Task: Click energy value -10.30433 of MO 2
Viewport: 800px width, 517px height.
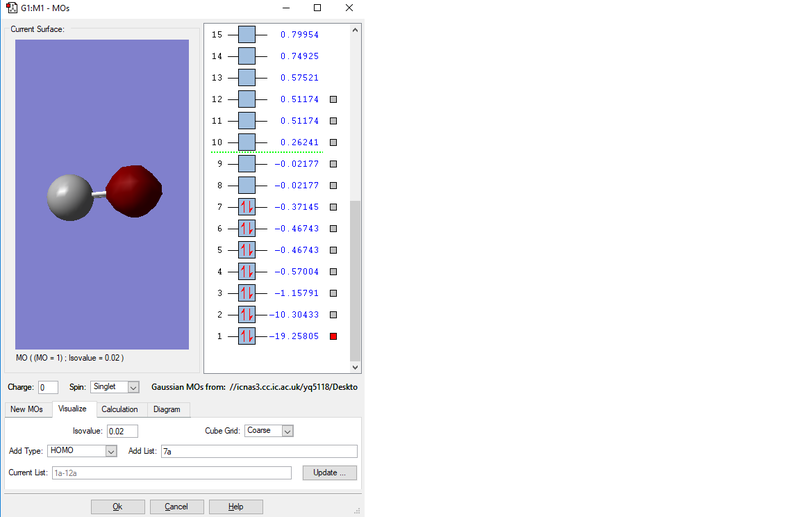Action: coord(294,315)
